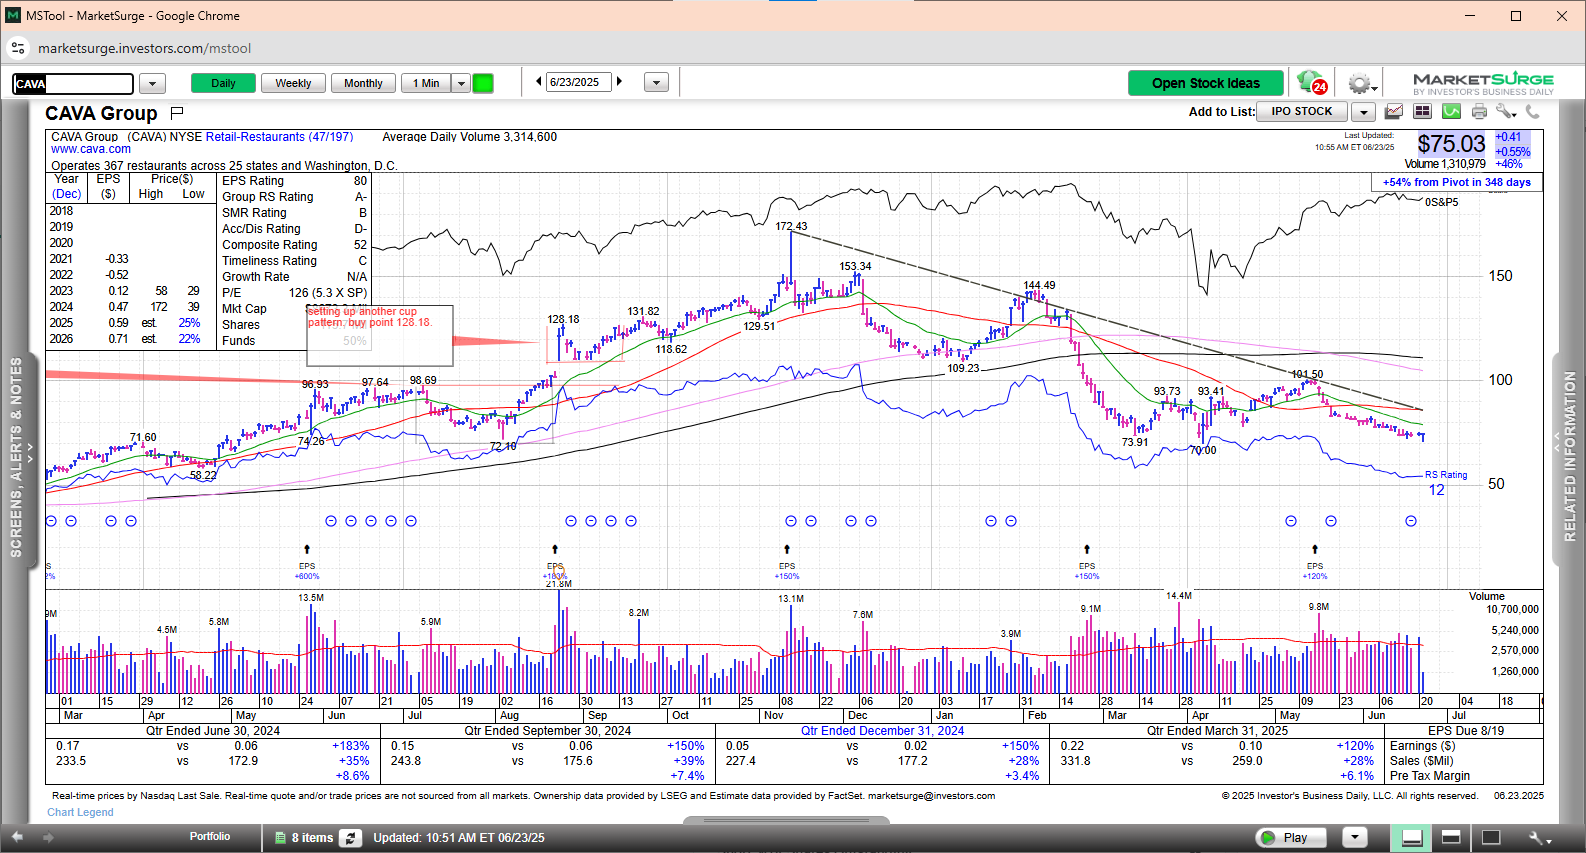Click the EPS Due 8/19 header

click(1465, 731)
